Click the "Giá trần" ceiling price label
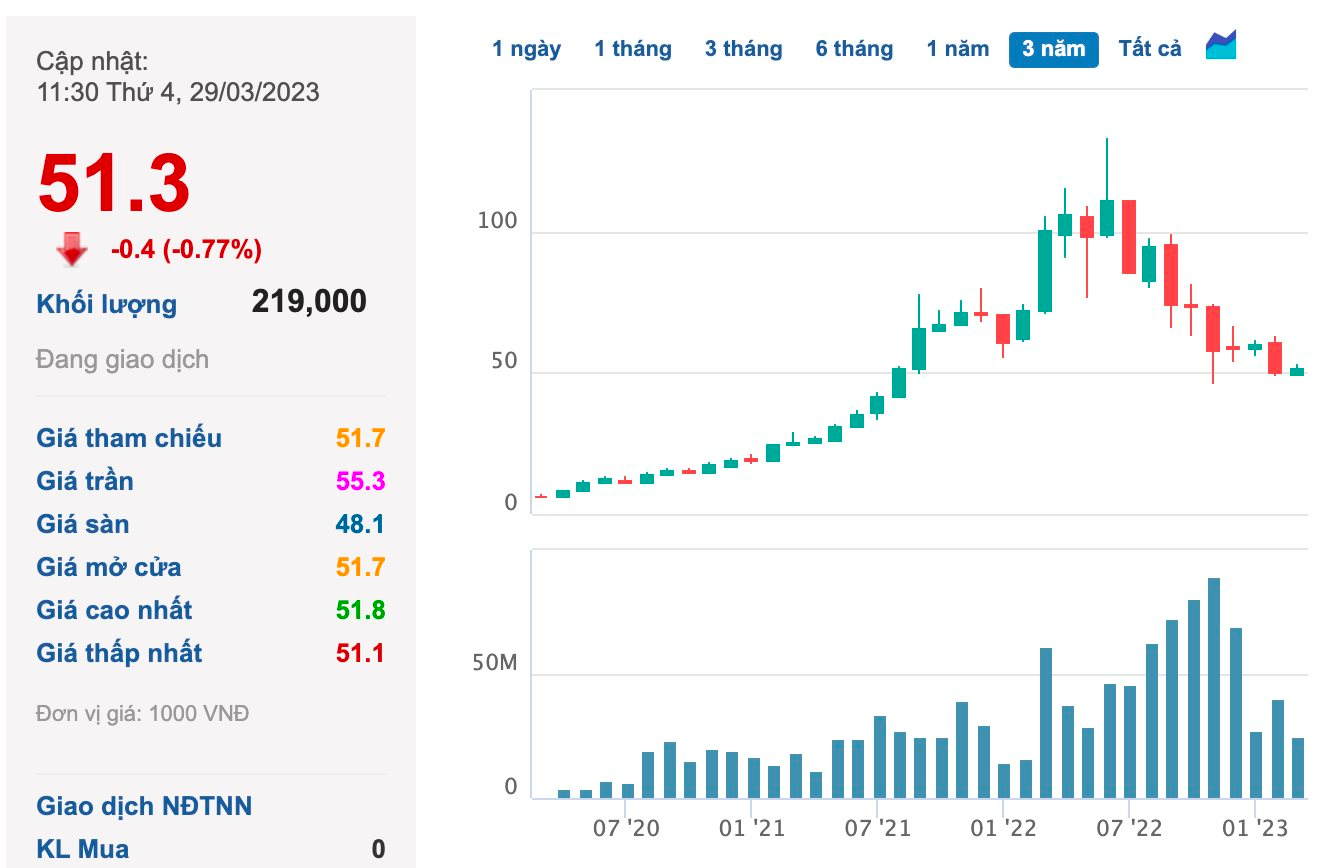 coord(85,481)
